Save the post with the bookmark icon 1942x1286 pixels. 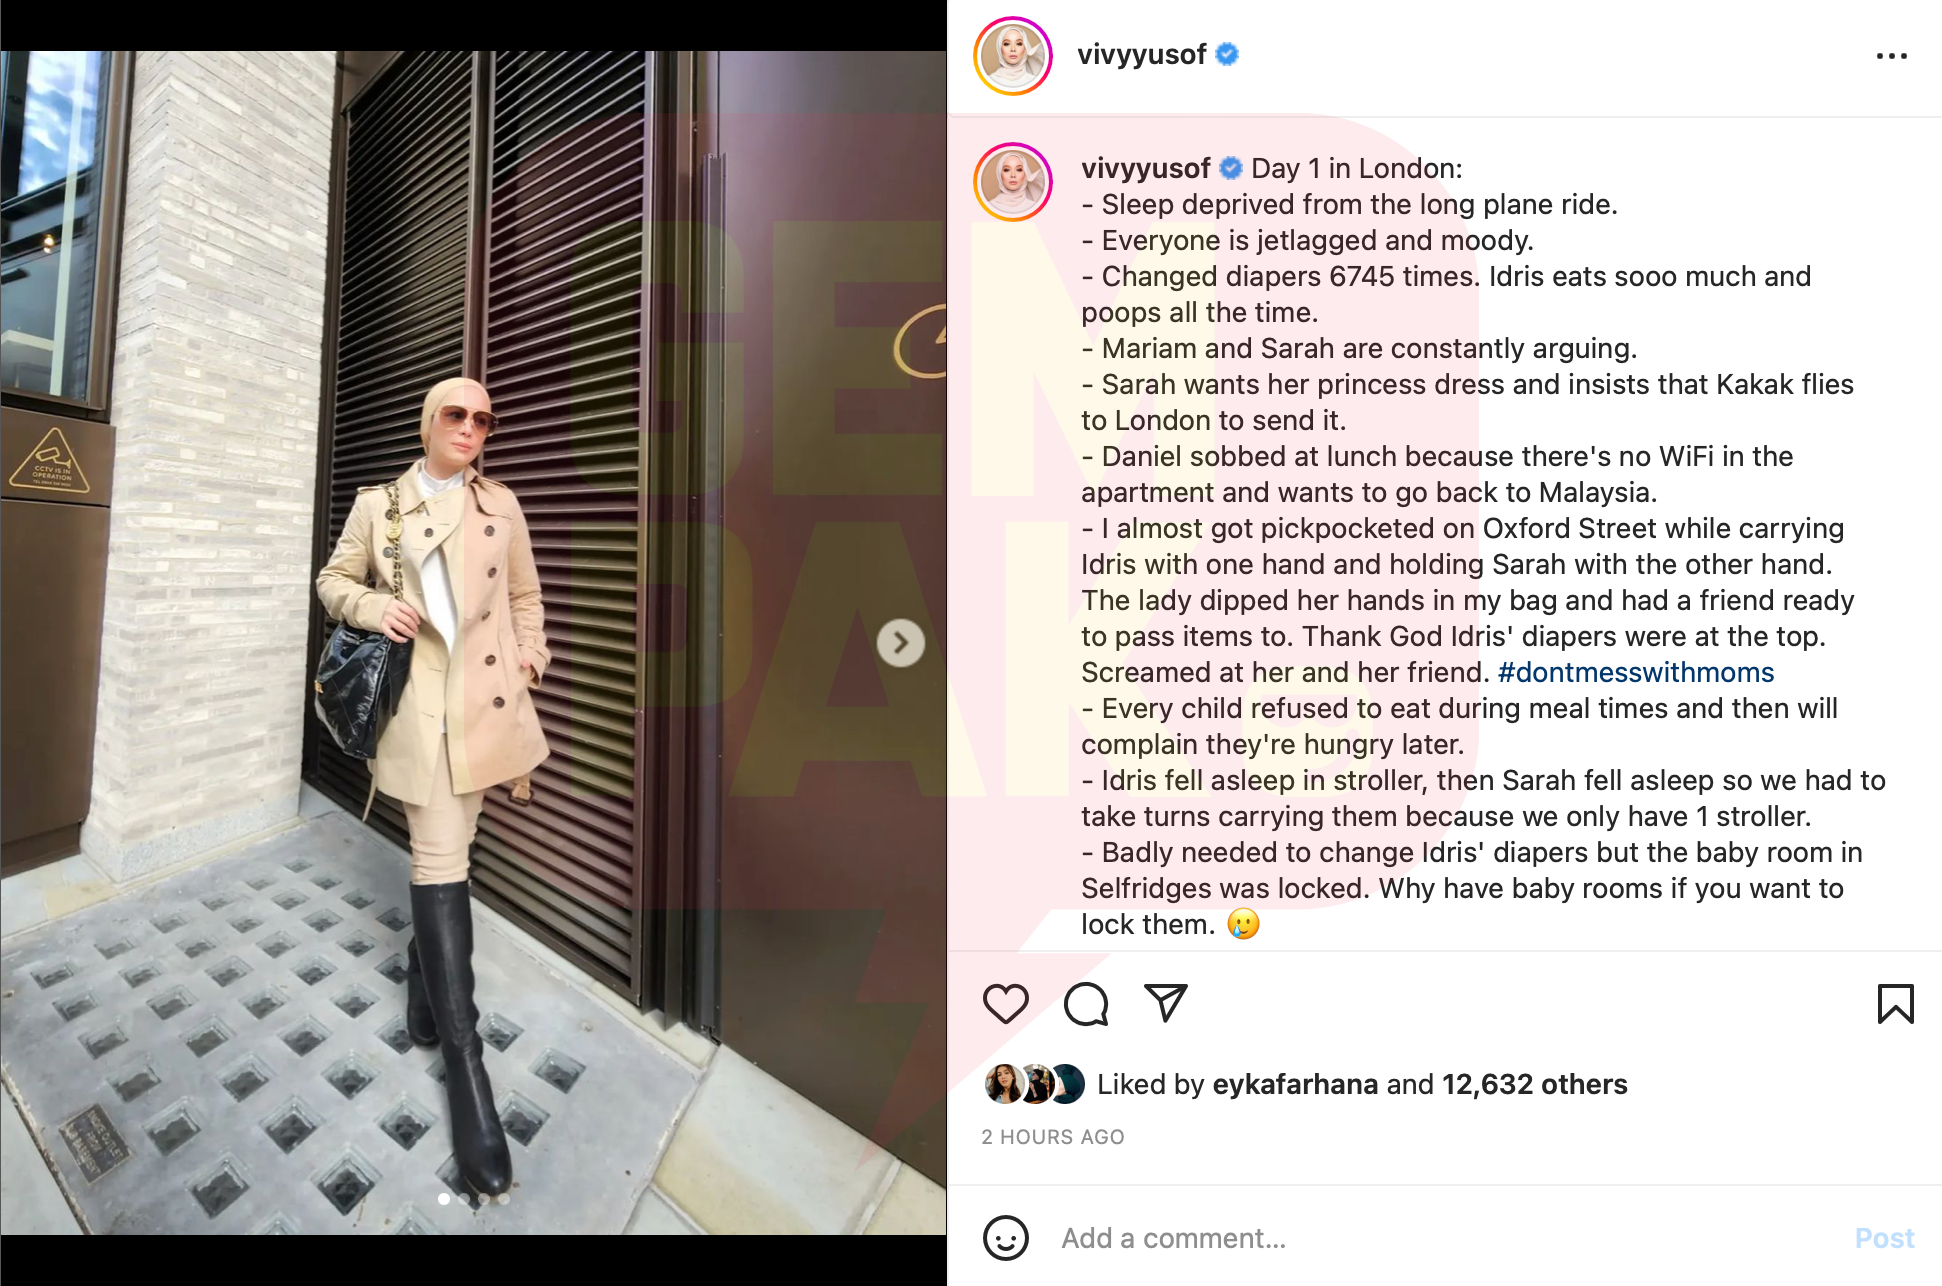1895,1004
